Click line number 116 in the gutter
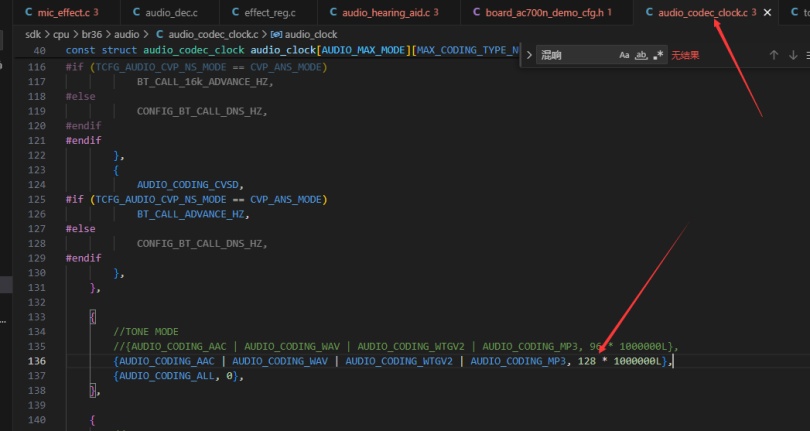 37,67
